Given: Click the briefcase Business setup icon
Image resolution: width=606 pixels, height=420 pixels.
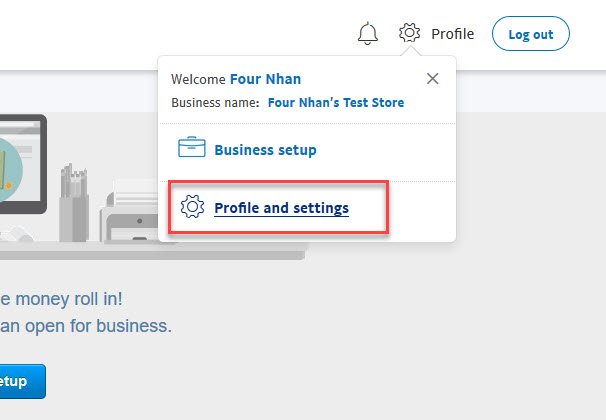Looking at the screenshot, I should tap(192, 147).
